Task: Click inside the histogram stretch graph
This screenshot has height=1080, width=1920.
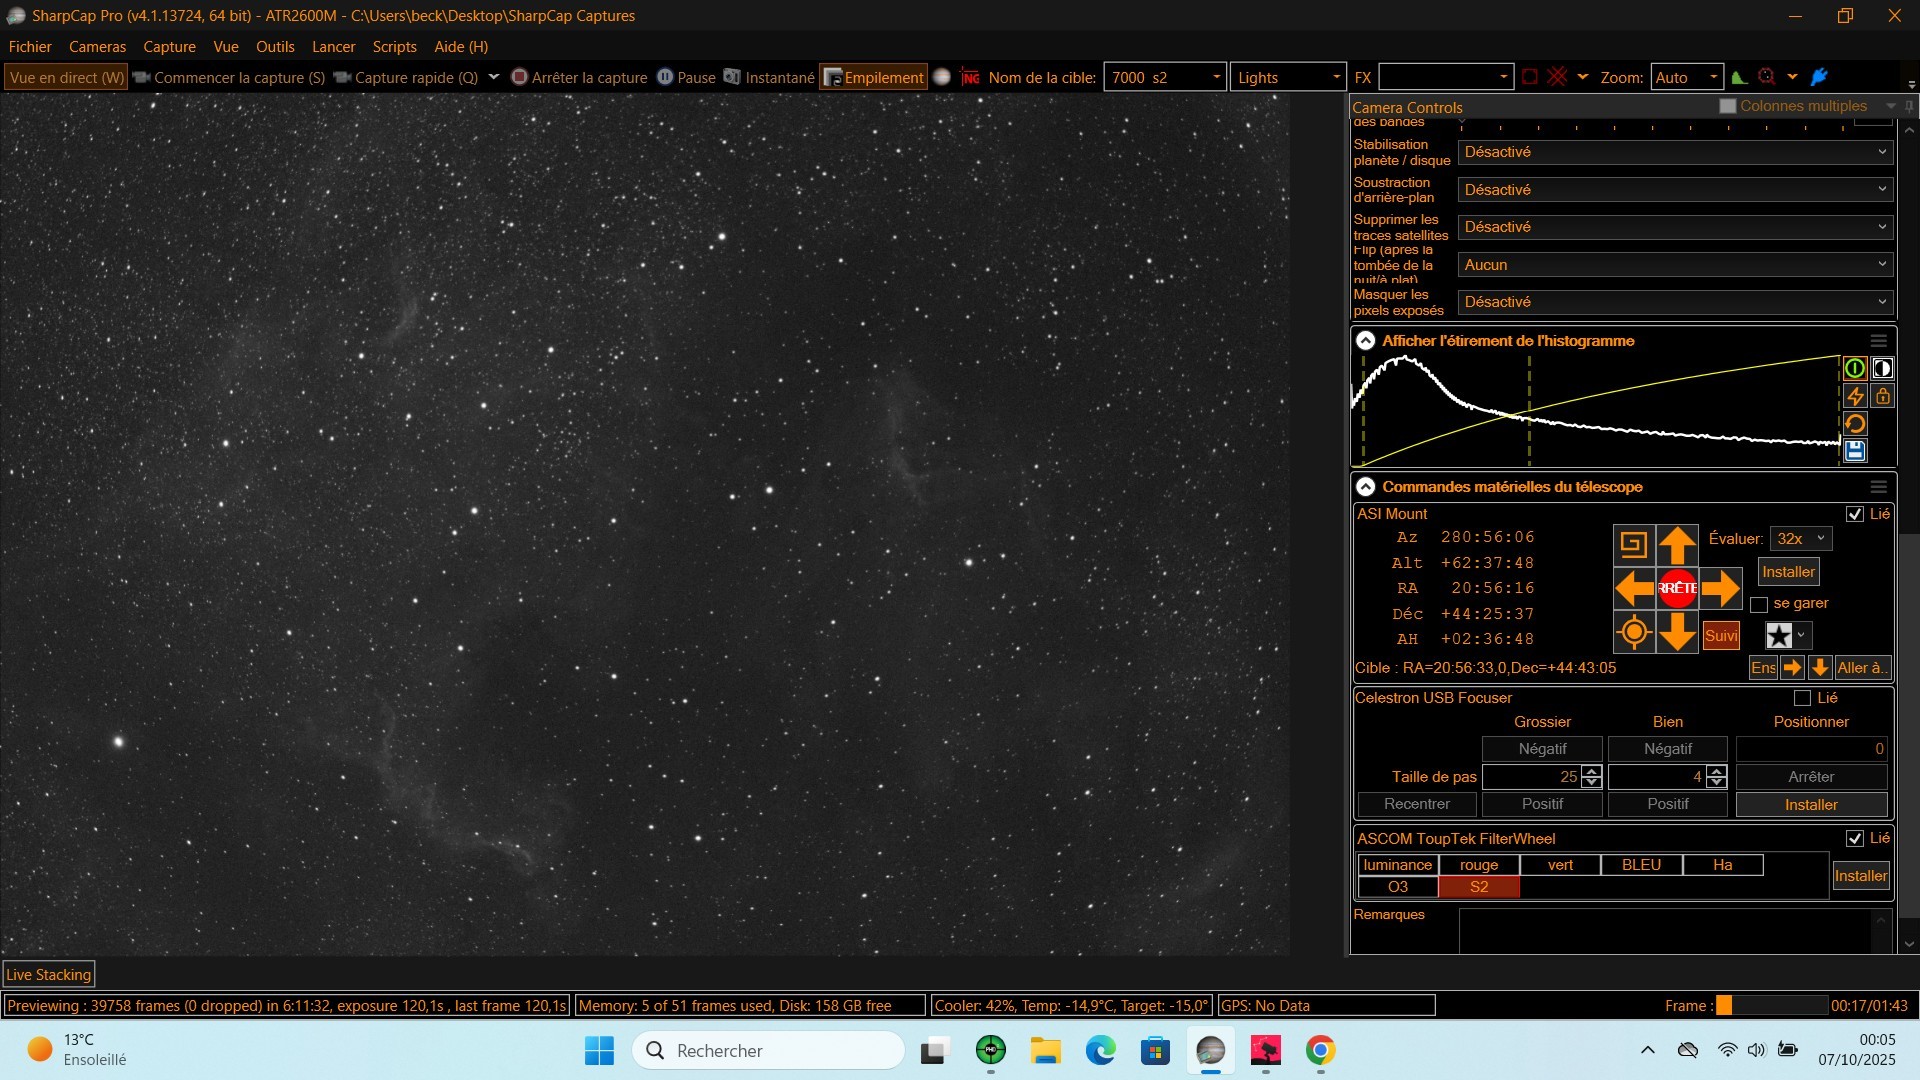Action: click(x=1596, y=410)
